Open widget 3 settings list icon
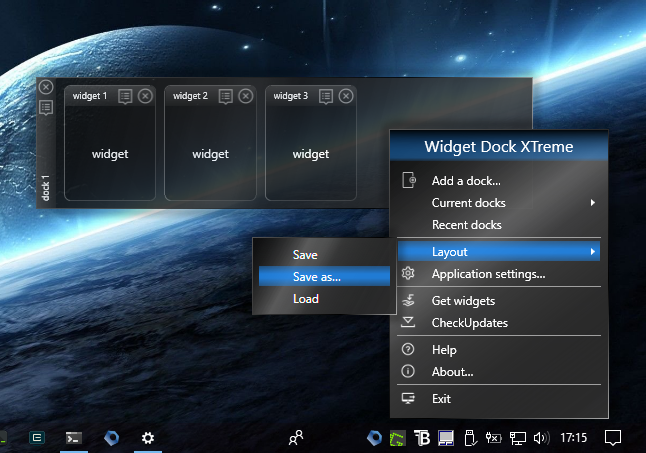This screenshot has width=646, height=453. pyautogui.click(x=326, y=97)
